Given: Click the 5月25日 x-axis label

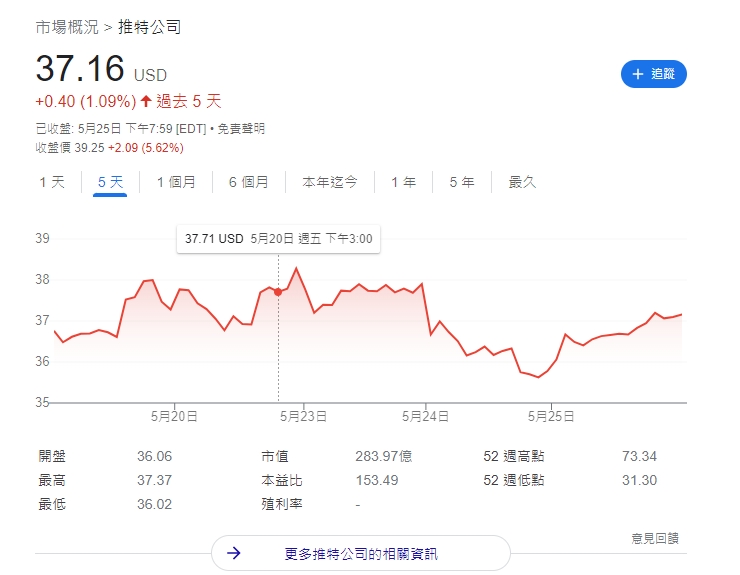Looking at the screenshot, I should [x=551, y=416].
